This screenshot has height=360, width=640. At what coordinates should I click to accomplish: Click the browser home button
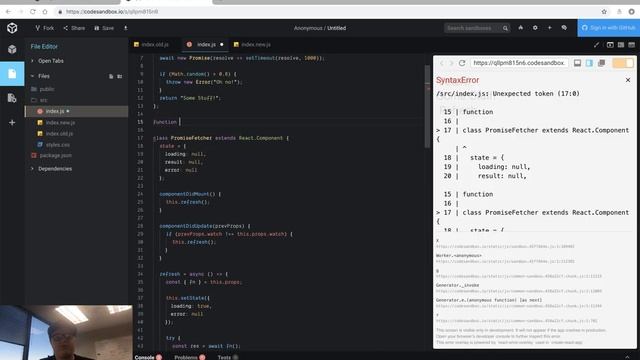pyautogui.click(x=45, y=12)
